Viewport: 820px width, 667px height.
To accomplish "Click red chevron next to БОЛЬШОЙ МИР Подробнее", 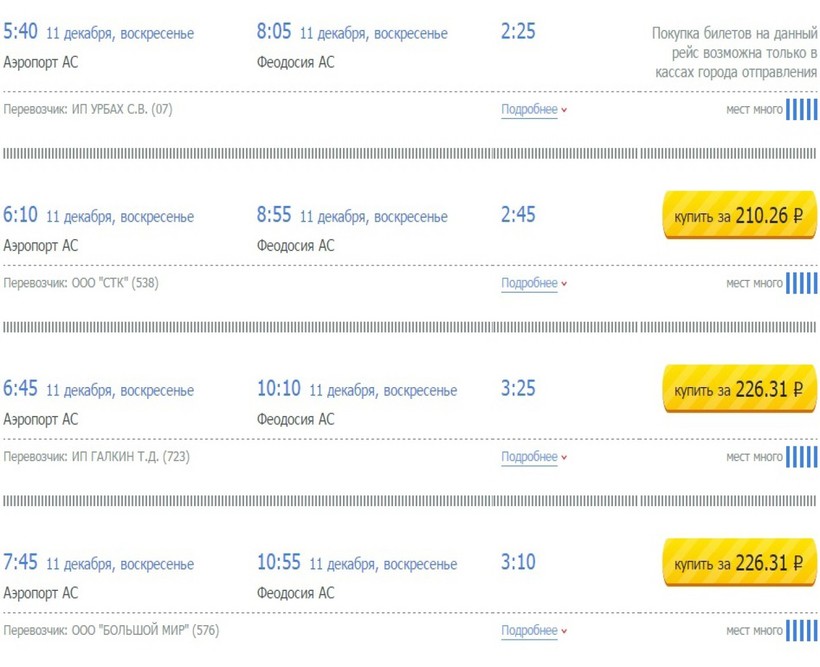I will click(564, 631).
